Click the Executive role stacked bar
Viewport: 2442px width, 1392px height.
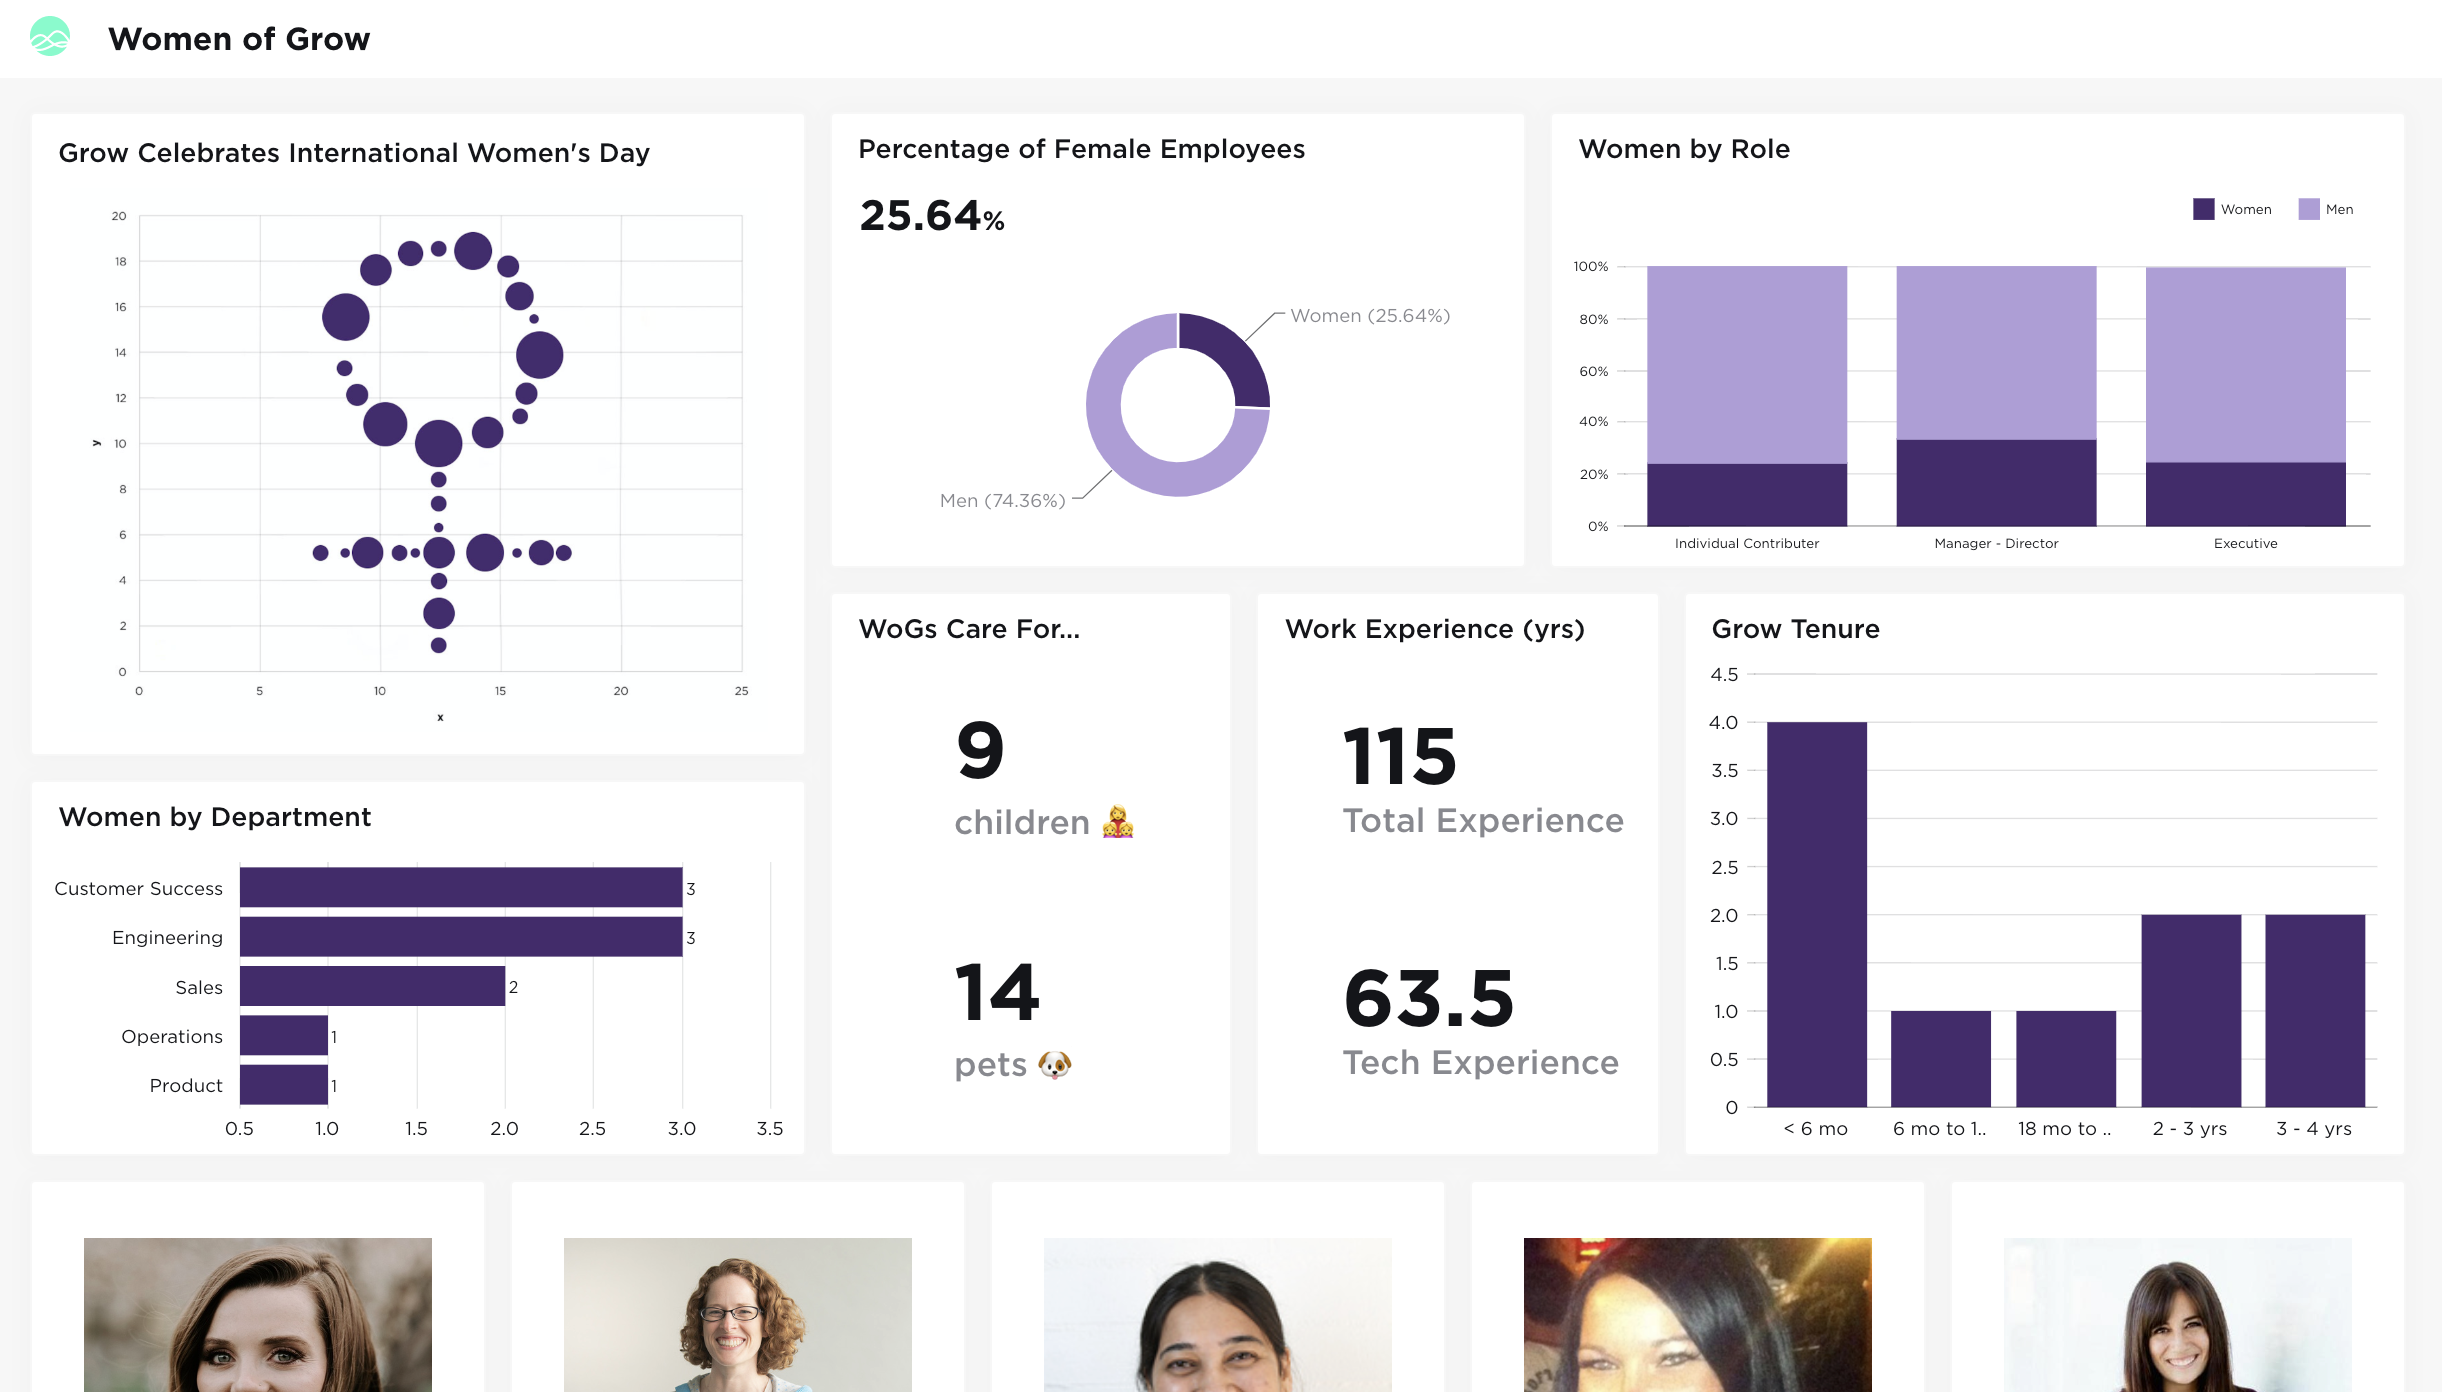(2245, 396)
